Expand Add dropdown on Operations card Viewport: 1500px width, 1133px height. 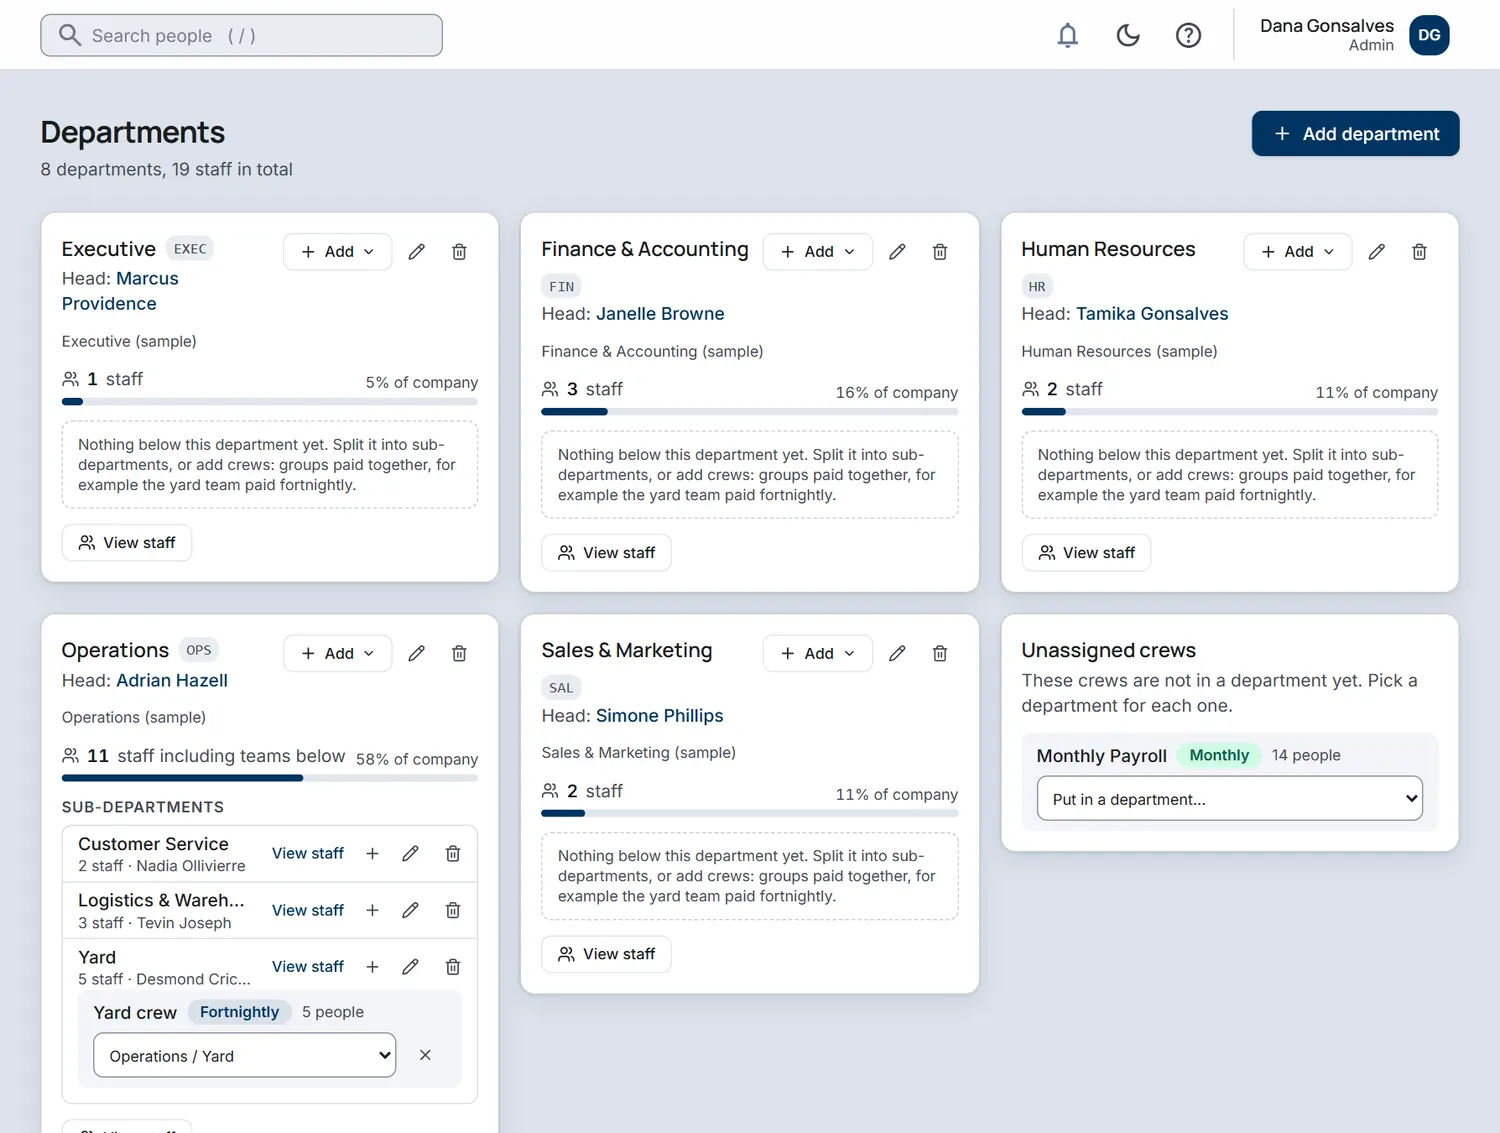point(338,653)
